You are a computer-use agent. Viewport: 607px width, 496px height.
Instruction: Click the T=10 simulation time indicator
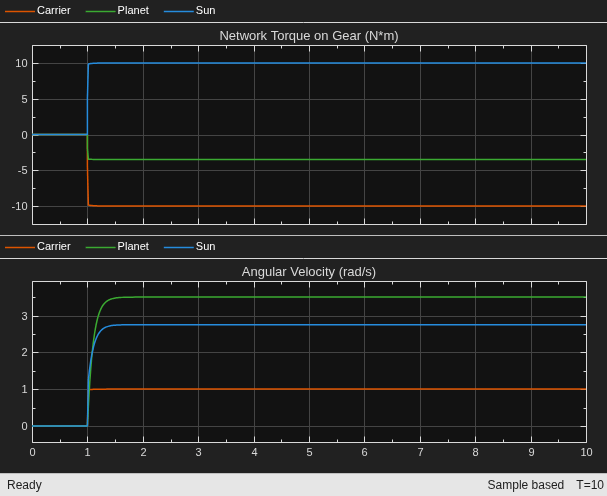pyautogui.click(x=590, y=485)
